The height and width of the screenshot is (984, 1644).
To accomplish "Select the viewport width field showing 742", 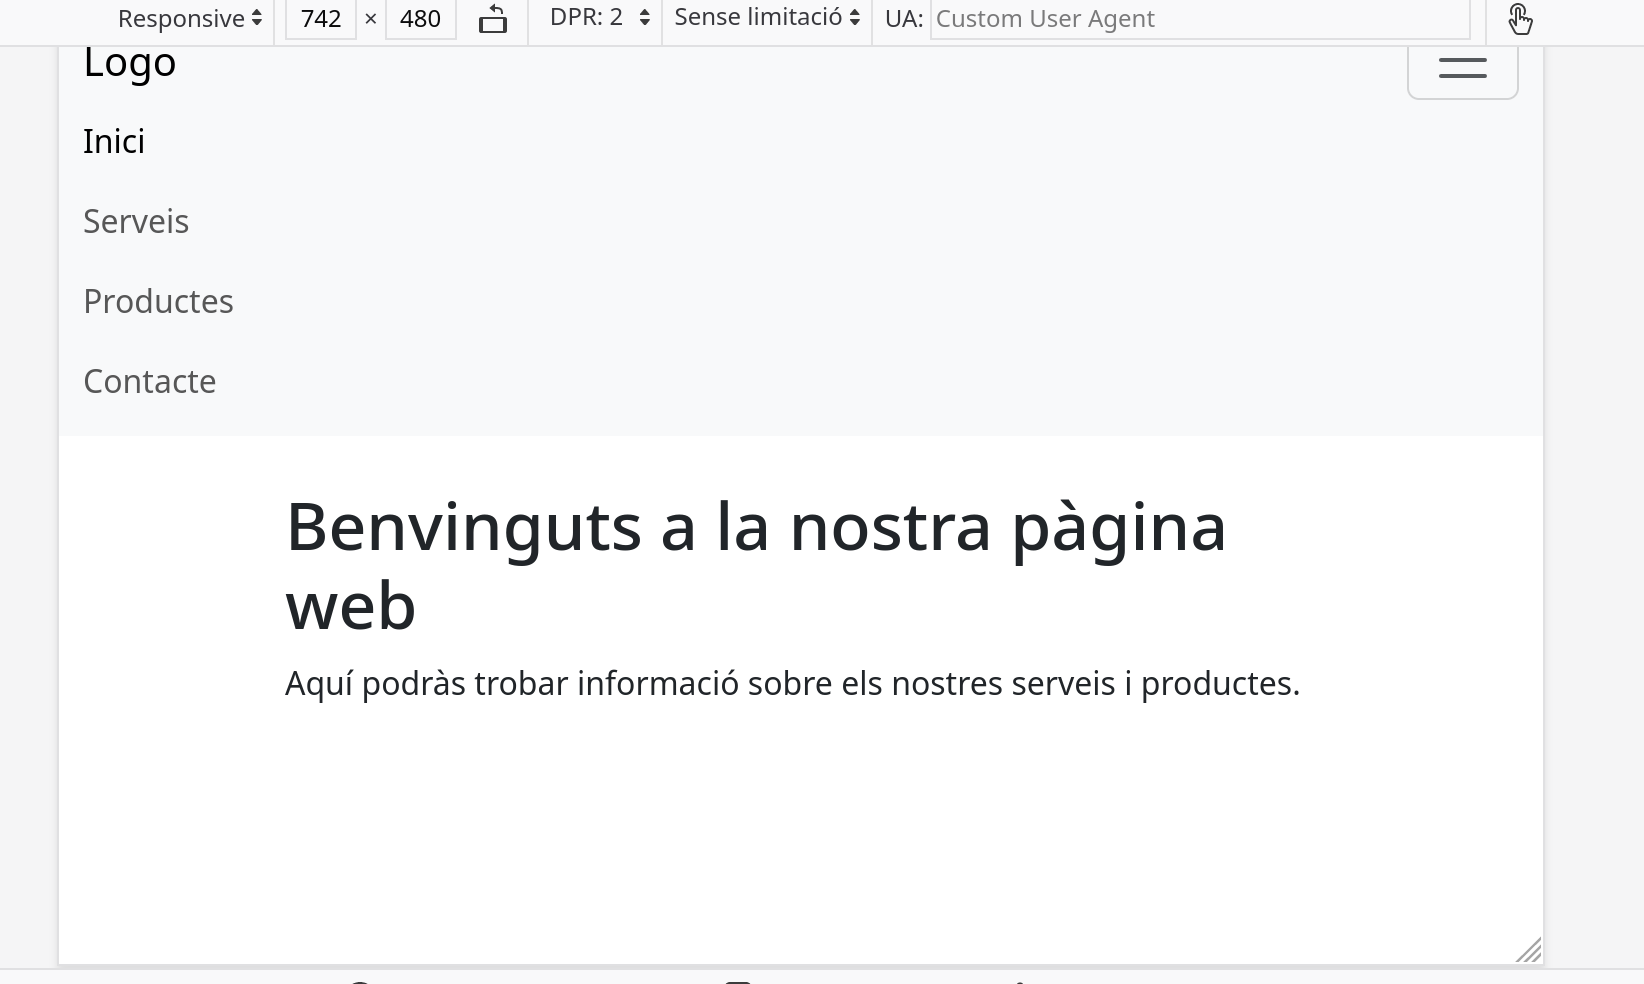I will click(320, 18).
